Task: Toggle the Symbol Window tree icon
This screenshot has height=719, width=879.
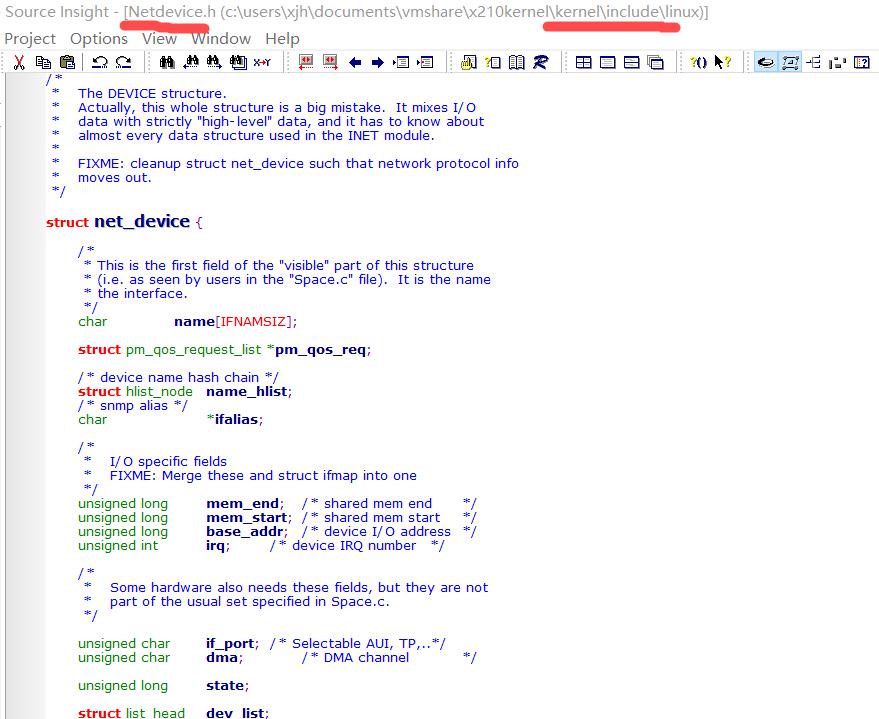Action: (813, 62)
